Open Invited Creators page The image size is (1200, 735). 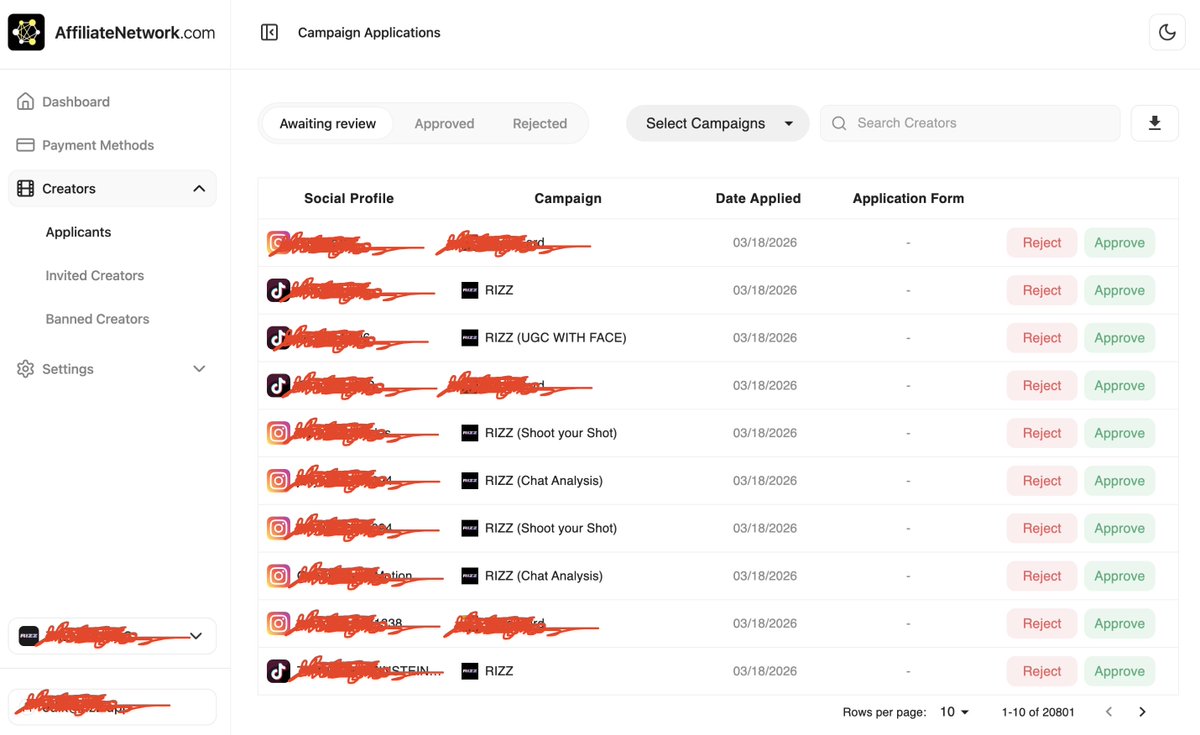(x=95, y=275)
